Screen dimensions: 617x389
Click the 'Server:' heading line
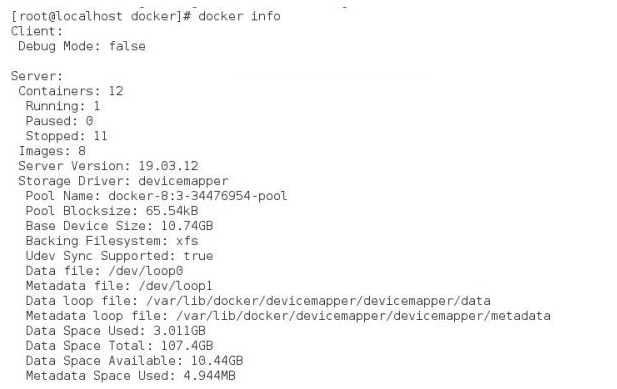(x=37, y=76)
